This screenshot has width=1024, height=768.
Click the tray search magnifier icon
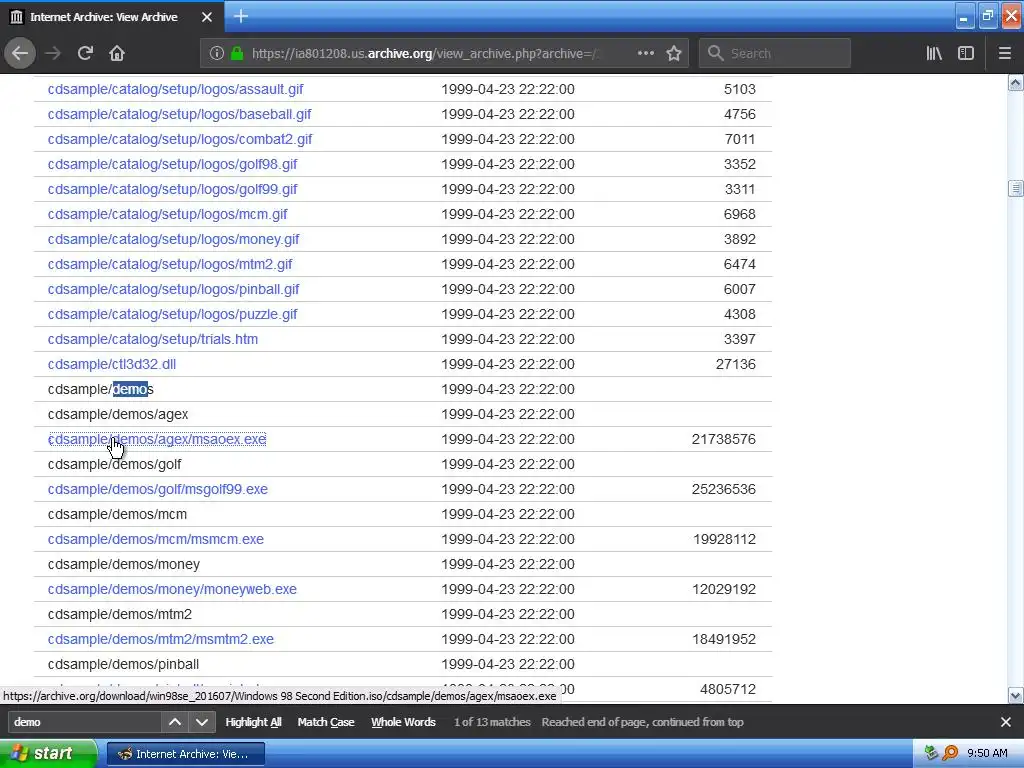point(950,754)
